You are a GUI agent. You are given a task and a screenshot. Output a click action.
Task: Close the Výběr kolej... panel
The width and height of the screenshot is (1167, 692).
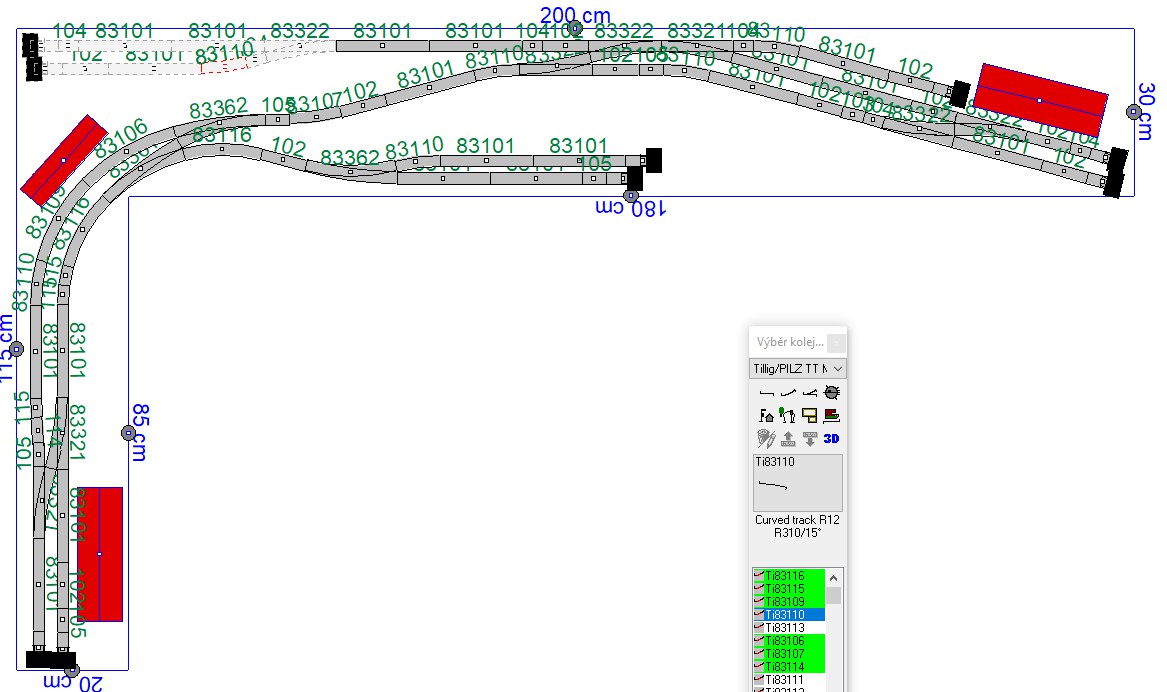(x=836, y=343)
